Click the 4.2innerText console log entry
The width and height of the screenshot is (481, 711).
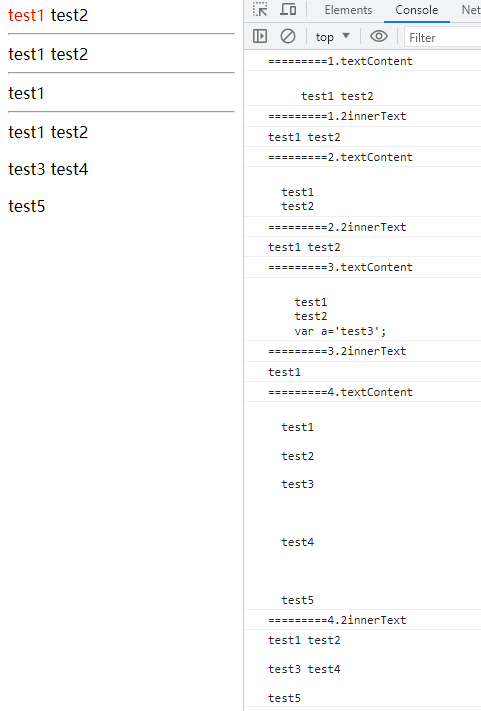point(337,620)
